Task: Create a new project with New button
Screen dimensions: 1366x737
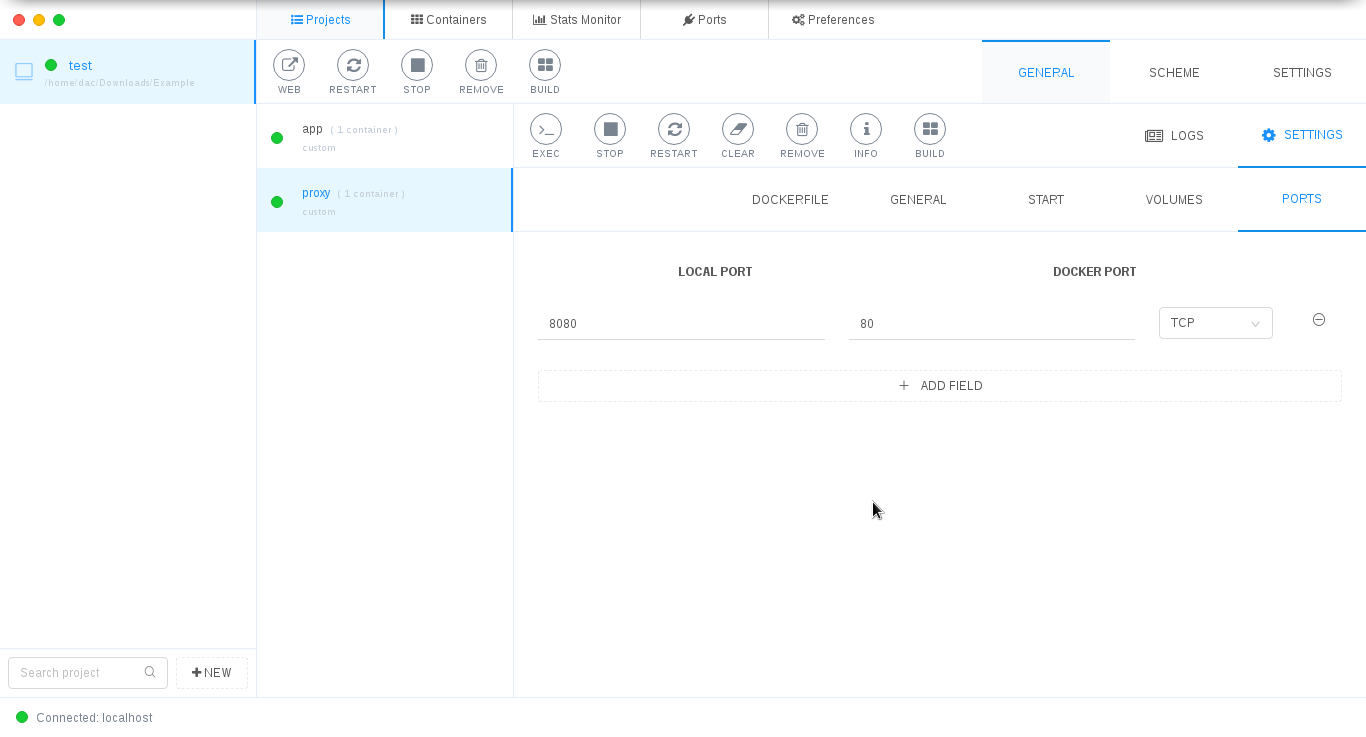Action: (x=212, y=673)
